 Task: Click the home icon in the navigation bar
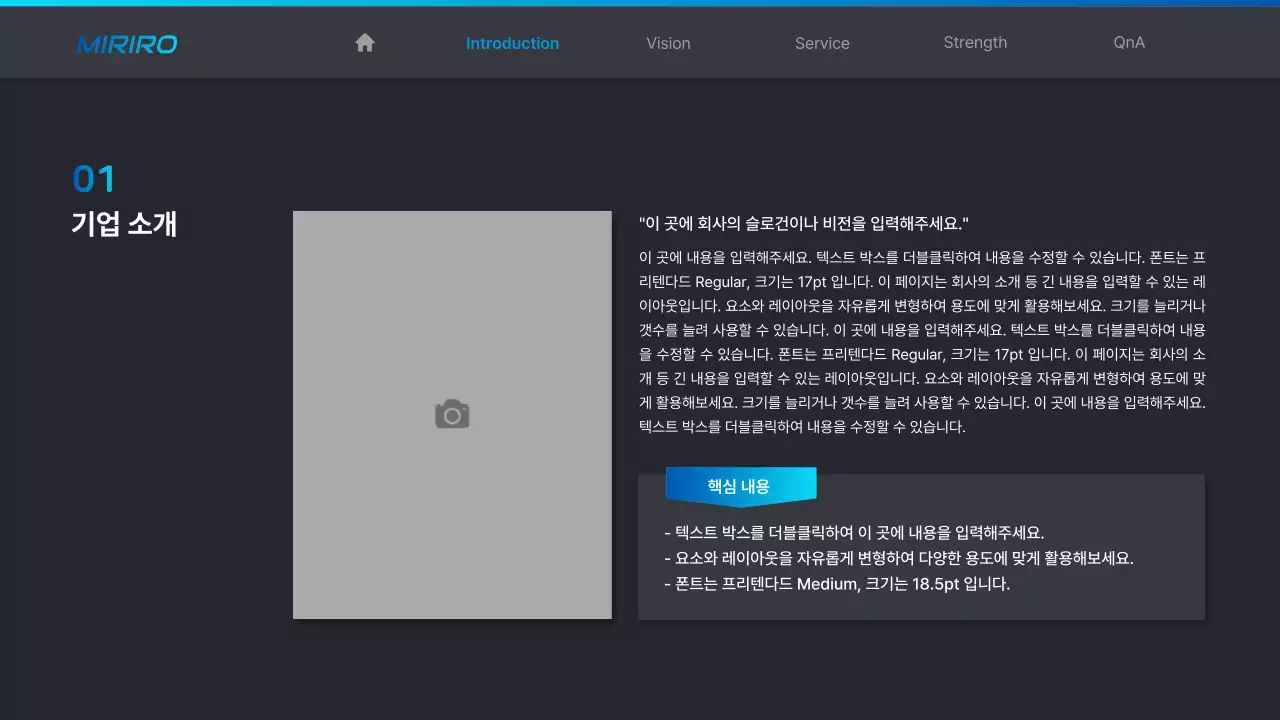pos(364,42)
